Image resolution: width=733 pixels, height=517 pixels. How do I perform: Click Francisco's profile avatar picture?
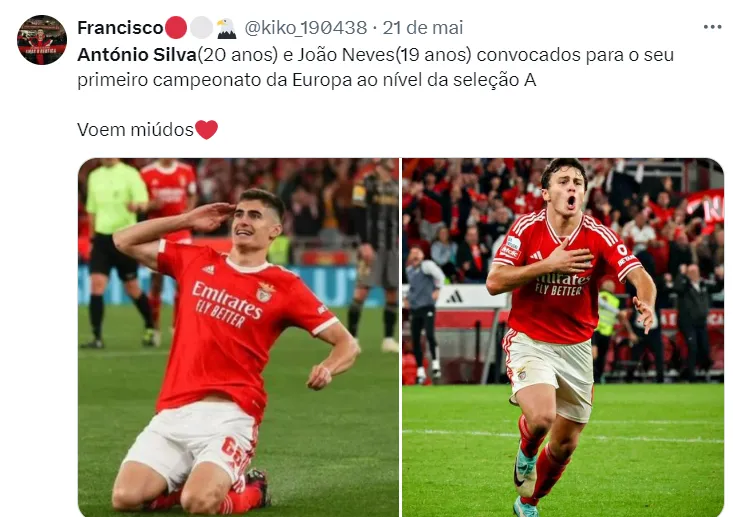click(42, 40)
